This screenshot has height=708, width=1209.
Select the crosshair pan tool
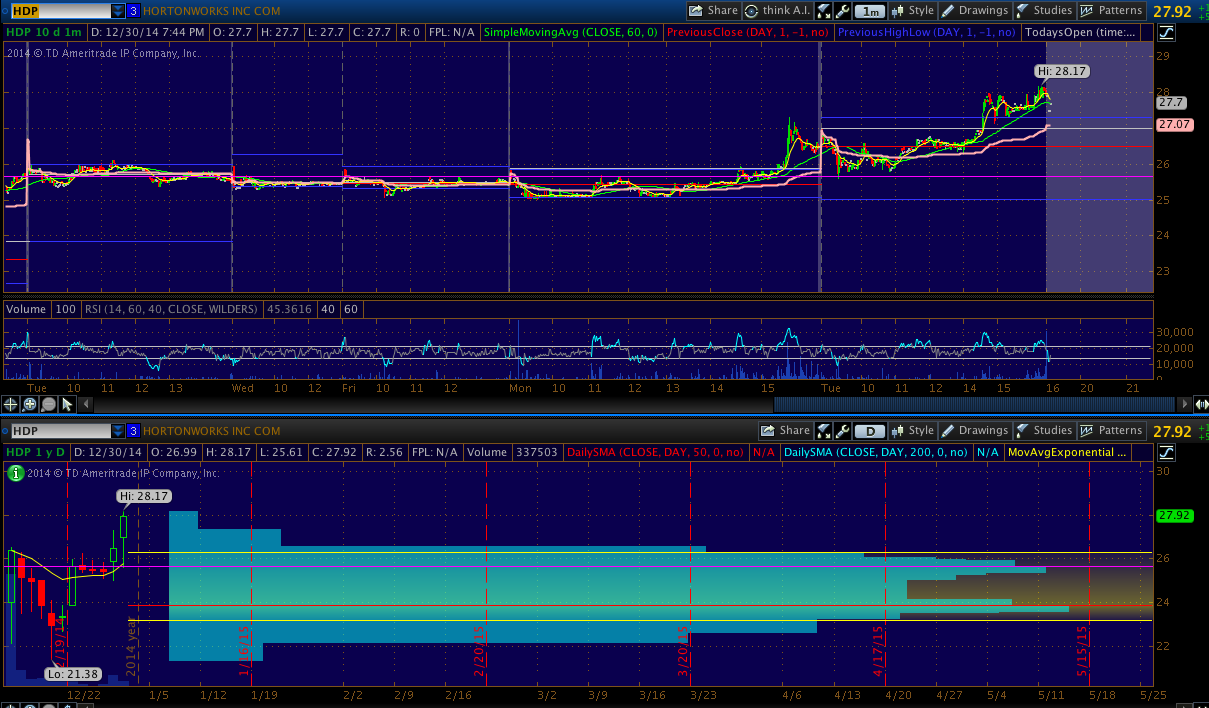coord(11,404)
